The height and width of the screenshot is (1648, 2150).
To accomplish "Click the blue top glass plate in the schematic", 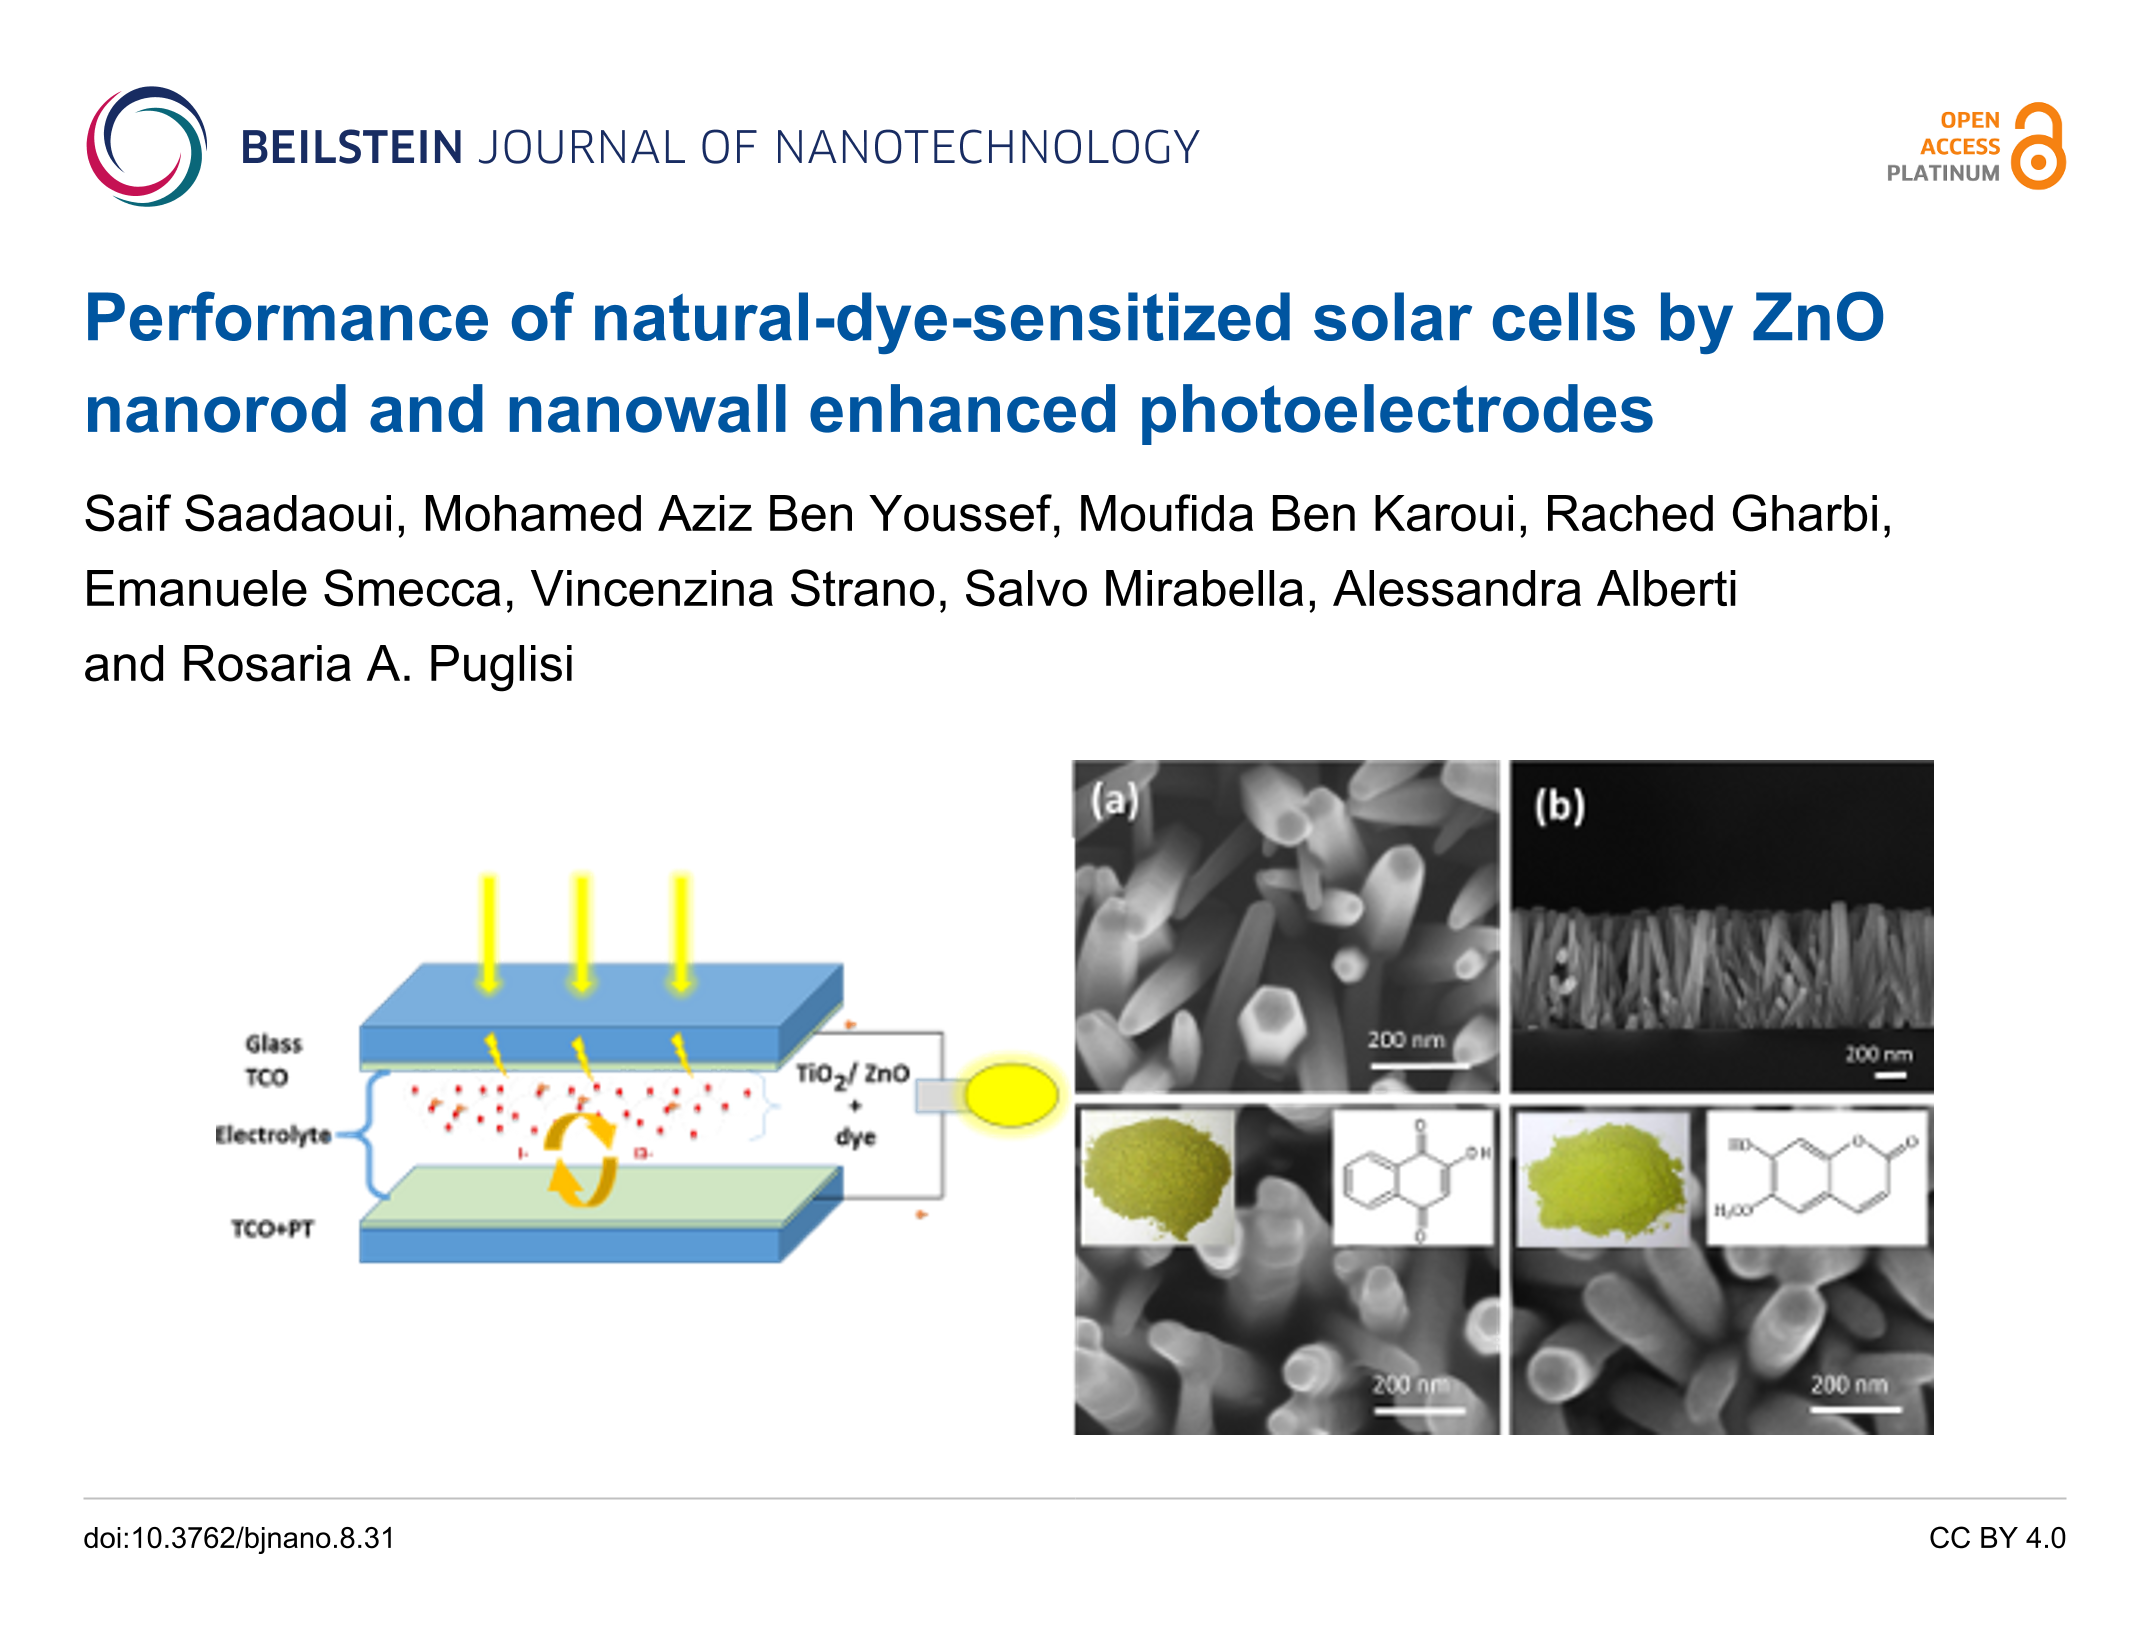I will 600,1010.
